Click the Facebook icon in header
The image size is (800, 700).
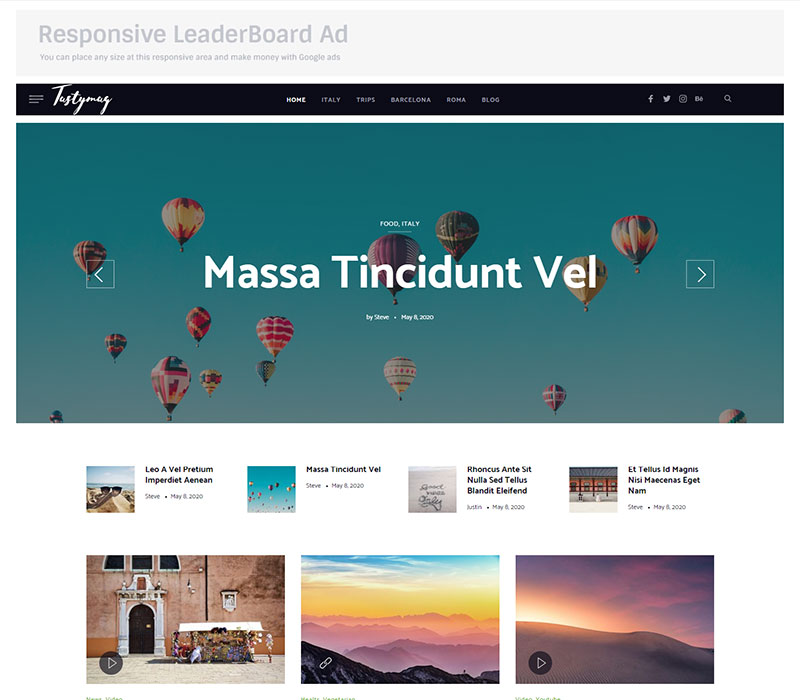tap(651, 98)
